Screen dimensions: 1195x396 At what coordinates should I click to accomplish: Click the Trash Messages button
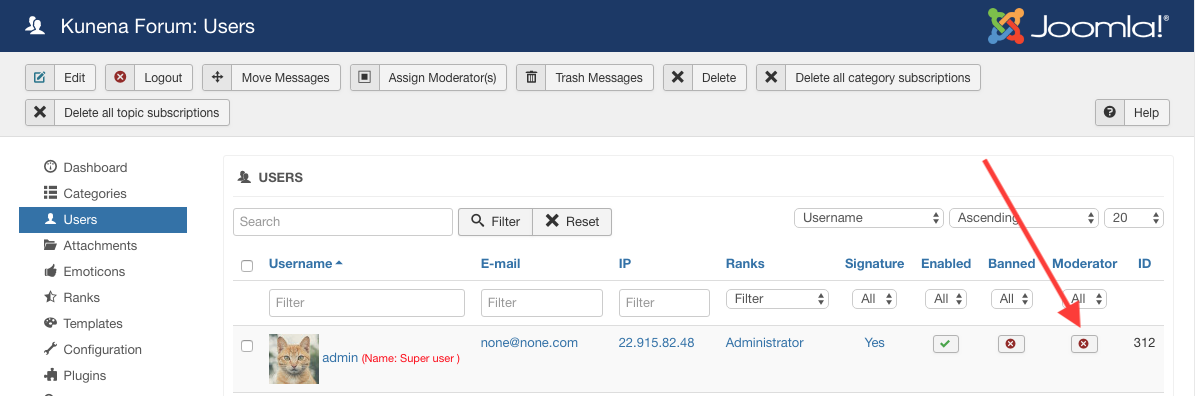[x=585, y=77]
